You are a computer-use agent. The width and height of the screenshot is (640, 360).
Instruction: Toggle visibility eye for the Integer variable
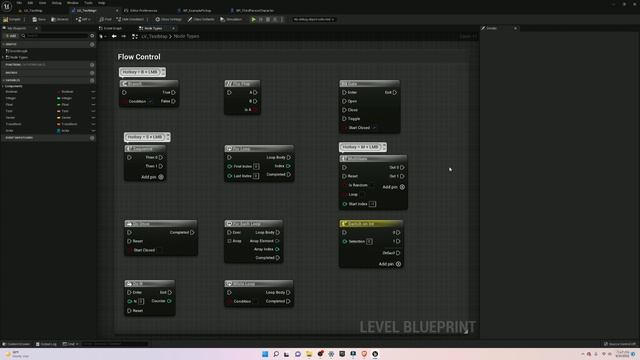[93, 98]
